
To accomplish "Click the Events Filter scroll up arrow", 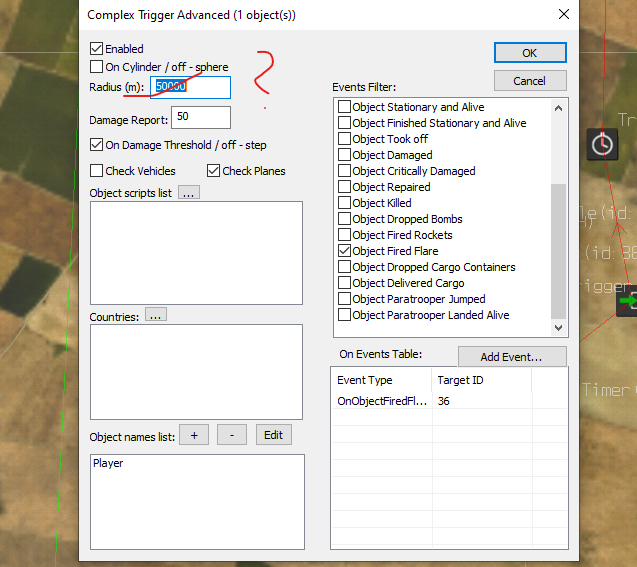I will tap(559, 108).
